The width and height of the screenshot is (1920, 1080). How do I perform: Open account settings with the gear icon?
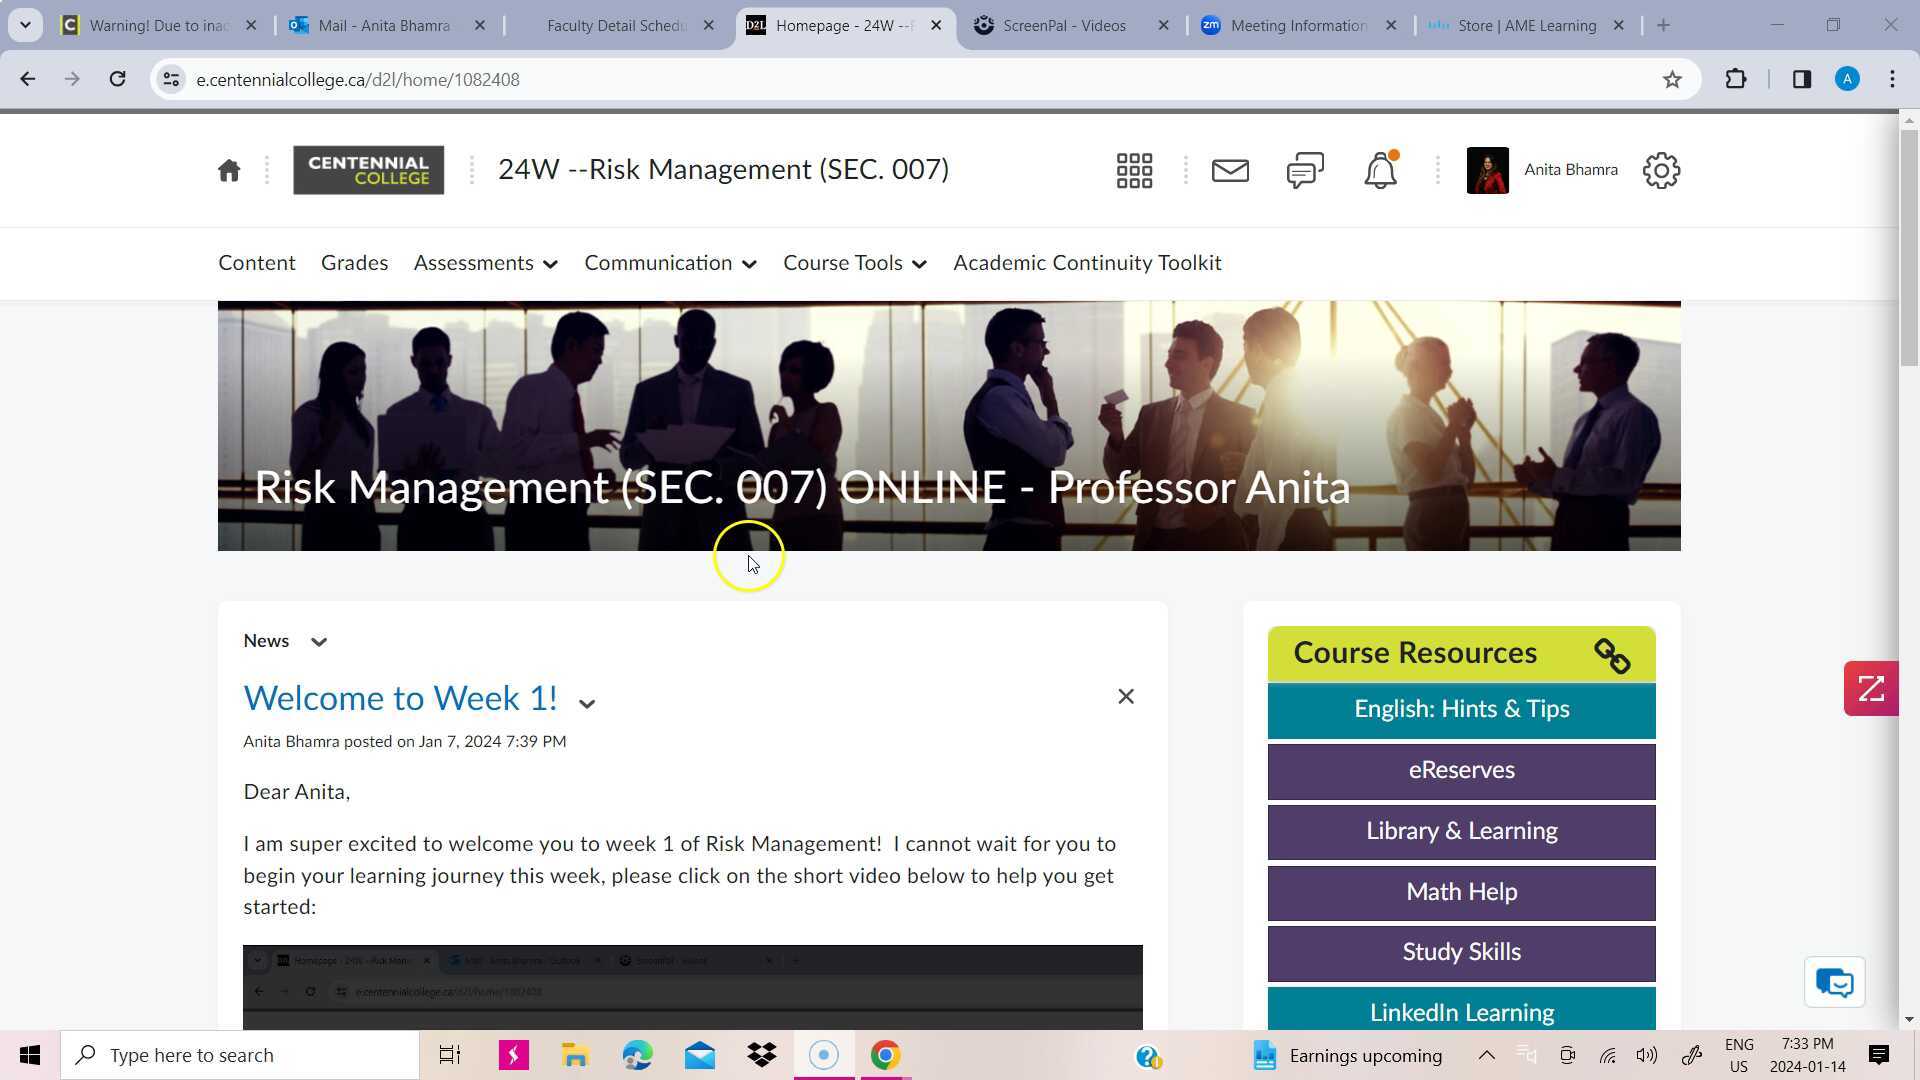[1660, 170]
